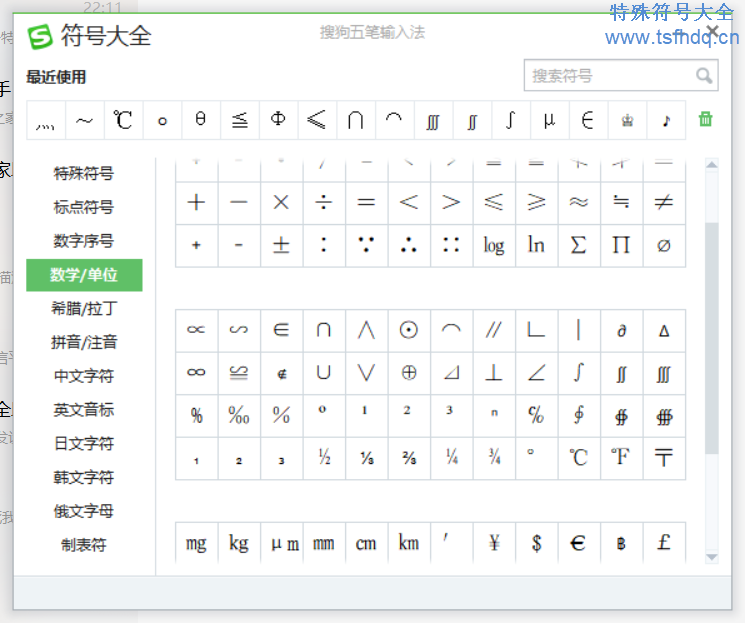The width and height of the screenshot is (745, 623).
Task: Insert the infinity ∞ symbol
Action: pos(196,372)
